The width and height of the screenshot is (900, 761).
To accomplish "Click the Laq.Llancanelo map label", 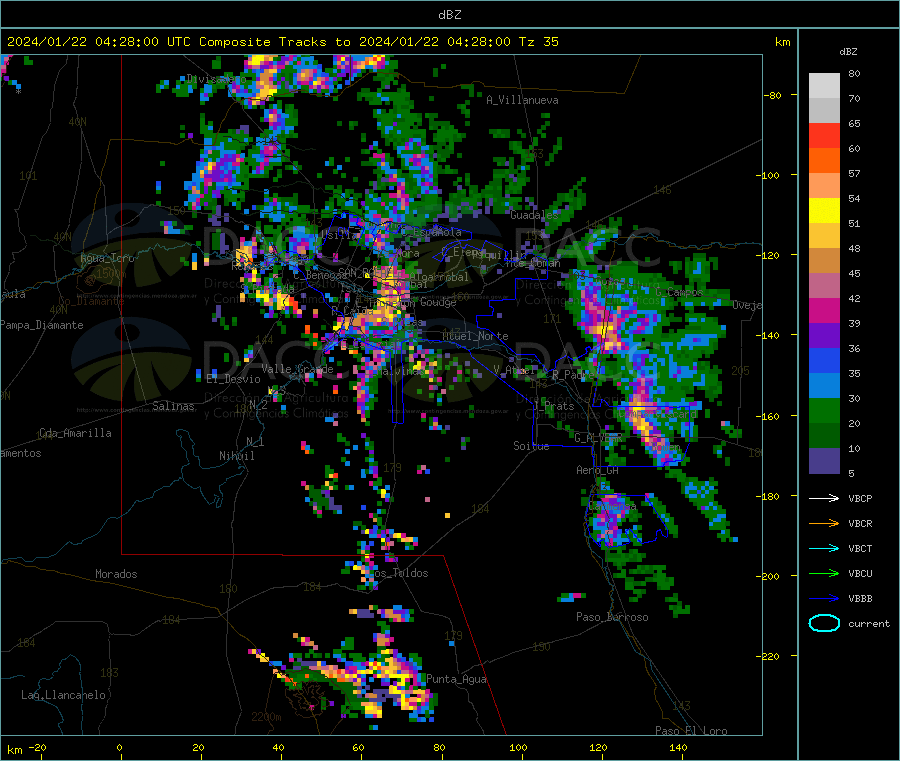I will point(63,695).
